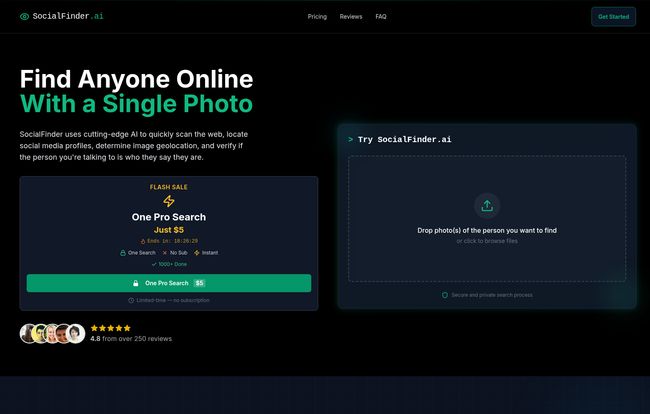Click the '1000+ Done' text
The height and width of the screenshot is (414, 650).
pyautogui.click(x=172, y=264)
